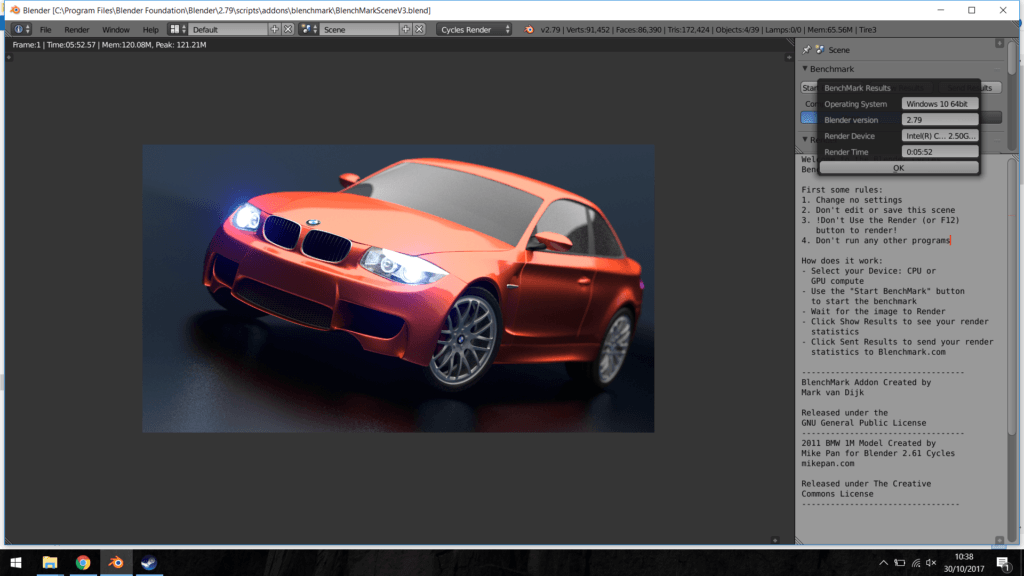Open the Render menu
The image size is (1024, 576).
[x=76, y=29]
